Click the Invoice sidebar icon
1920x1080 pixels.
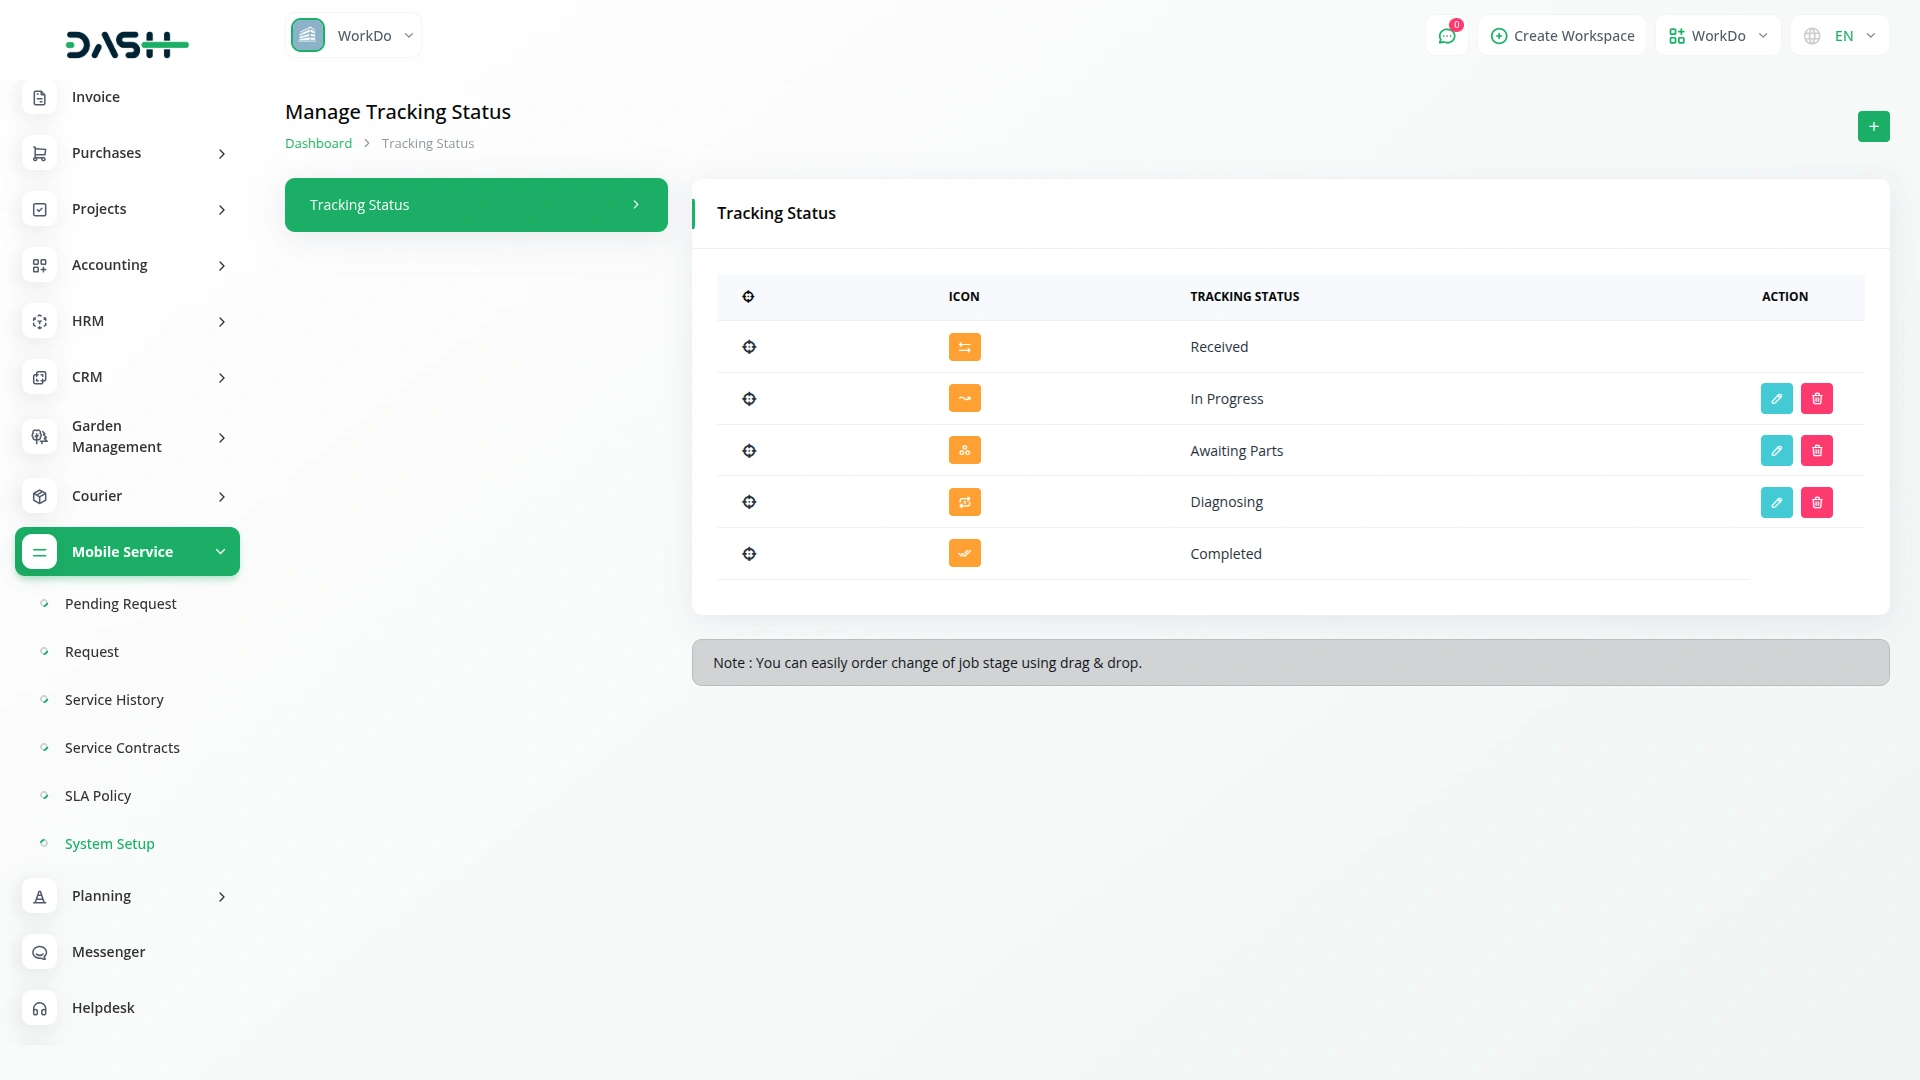point(39,97)
